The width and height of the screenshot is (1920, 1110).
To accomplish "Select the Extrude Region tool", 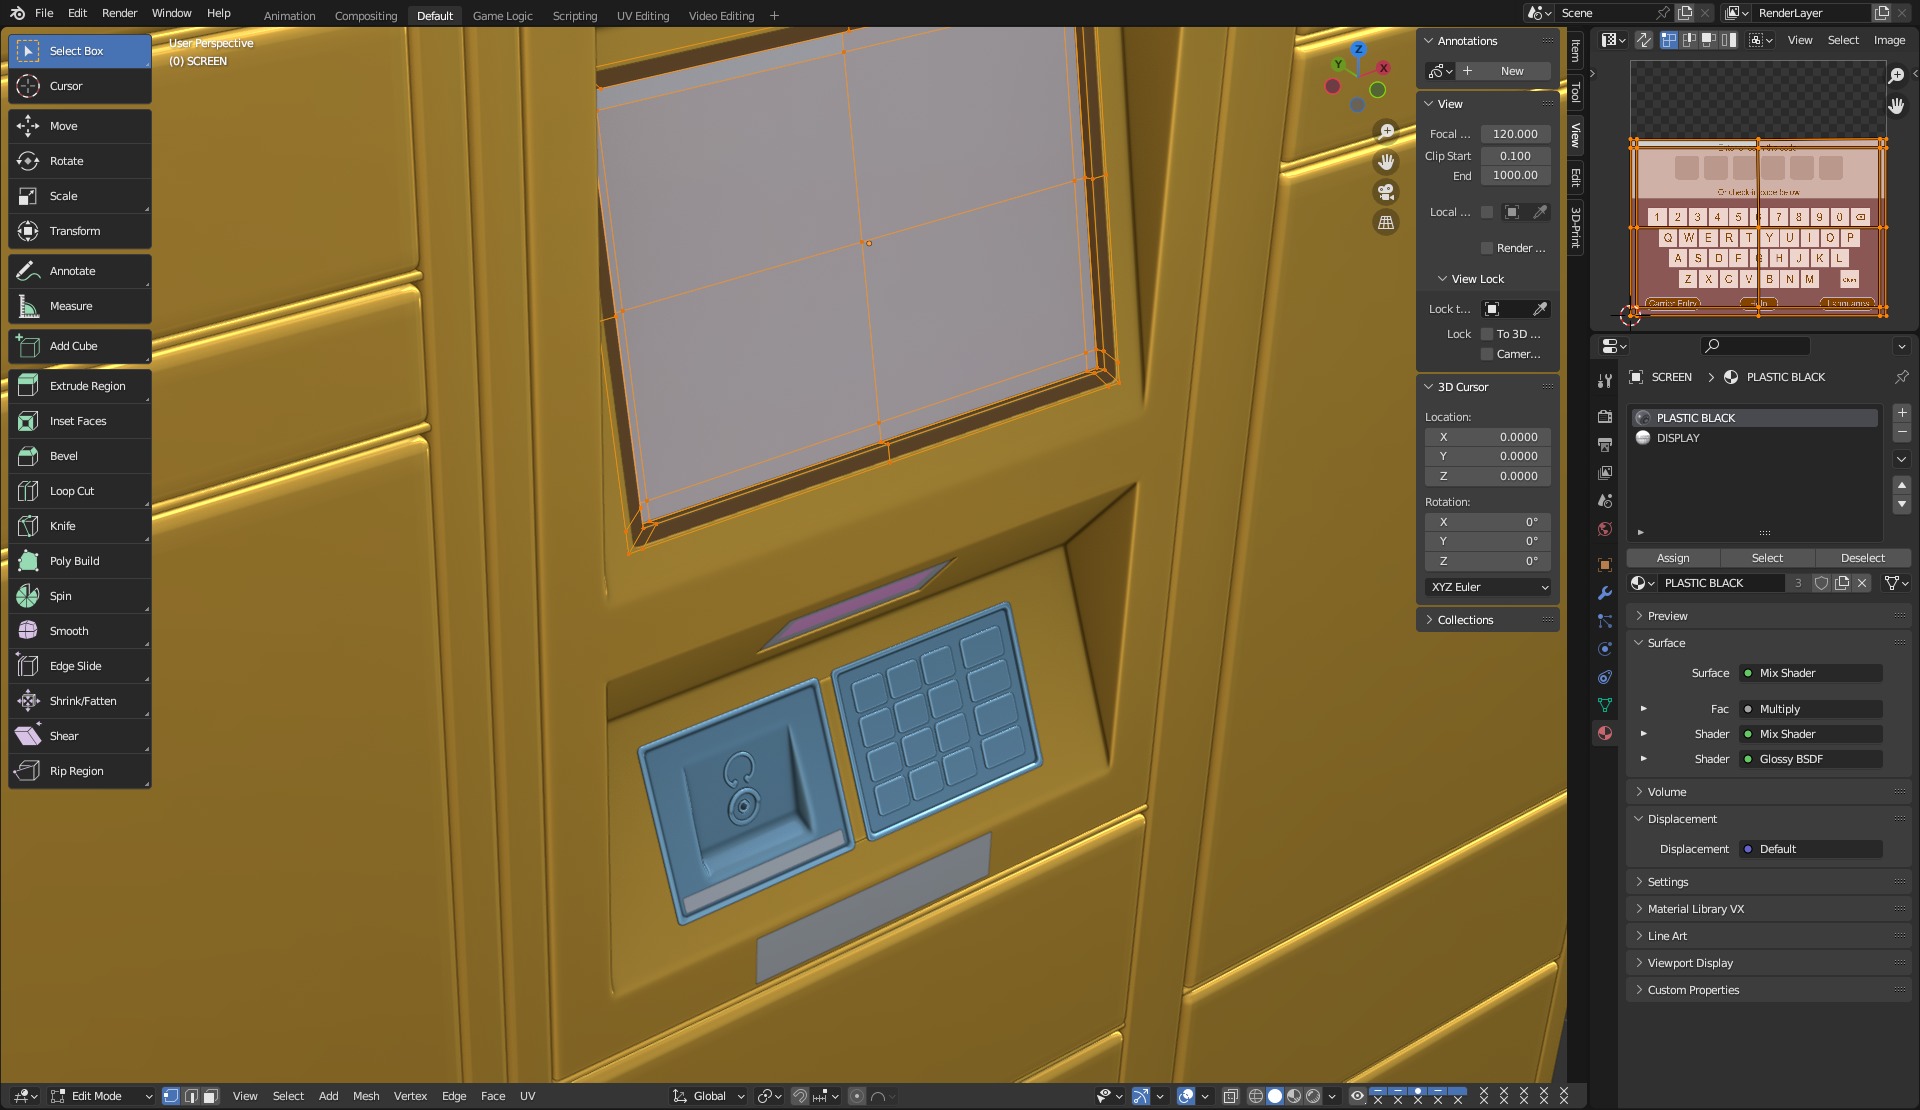I will point(80,386).
